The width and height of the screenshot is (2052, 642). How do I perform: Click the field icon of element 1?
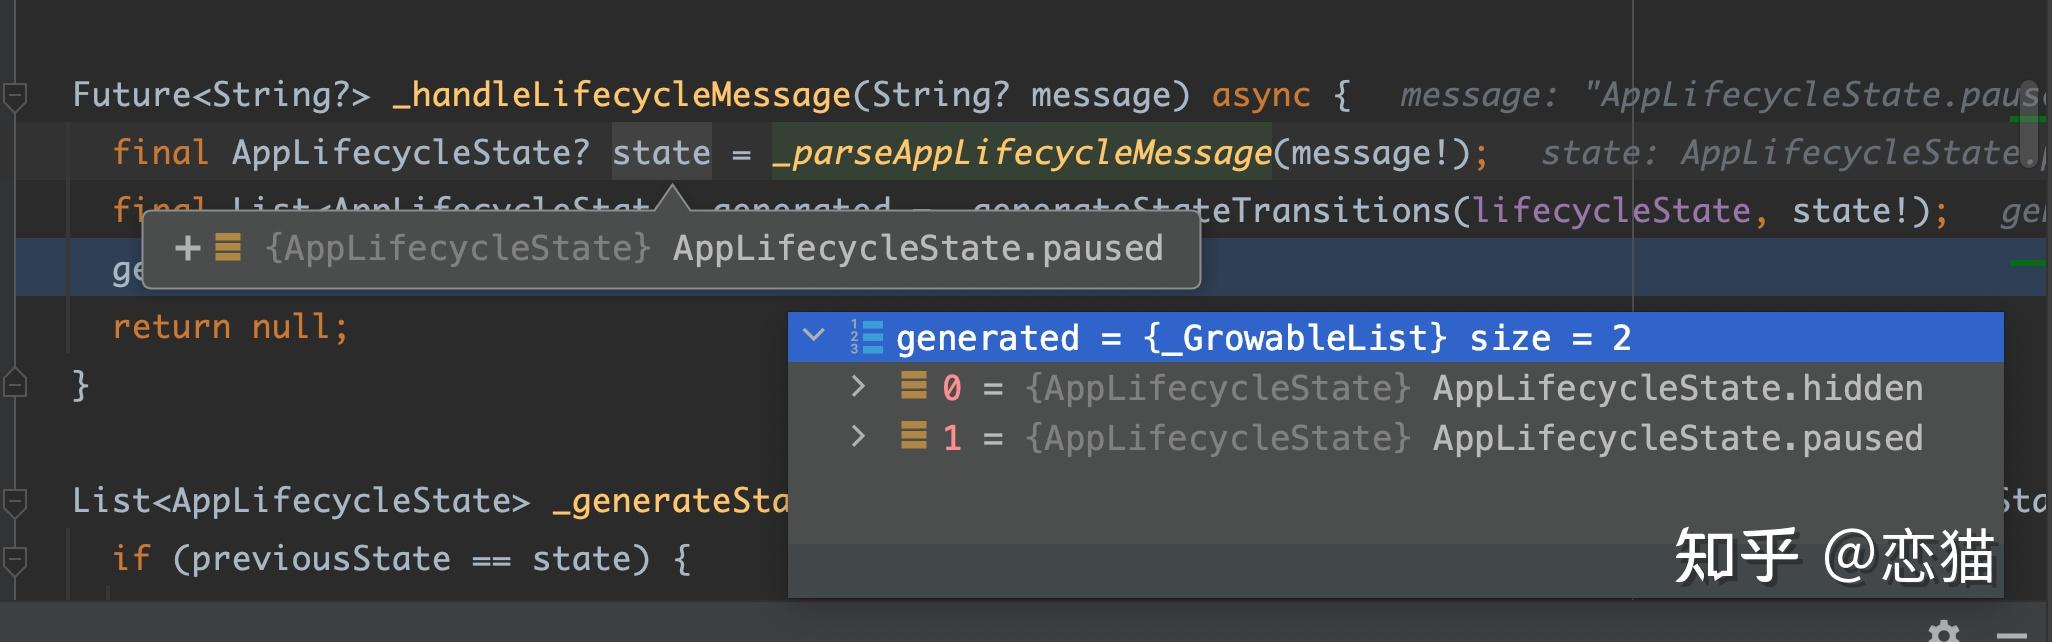pyautogui.click(x=913, y=436)
